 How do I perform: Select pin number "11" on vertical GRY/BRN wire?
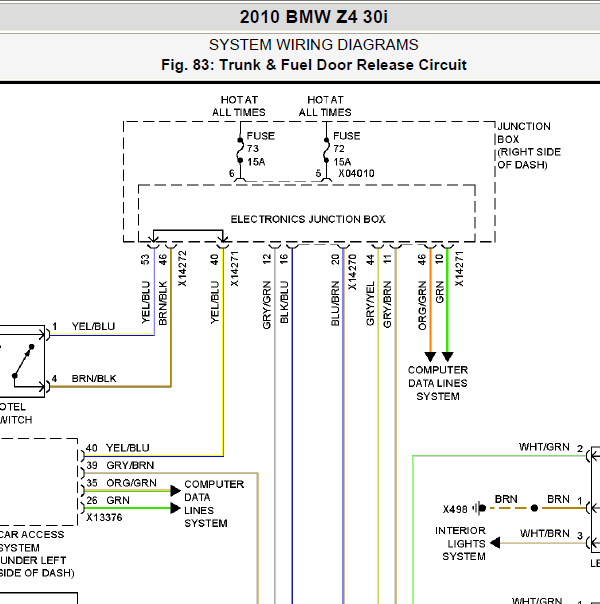point(387,259)
